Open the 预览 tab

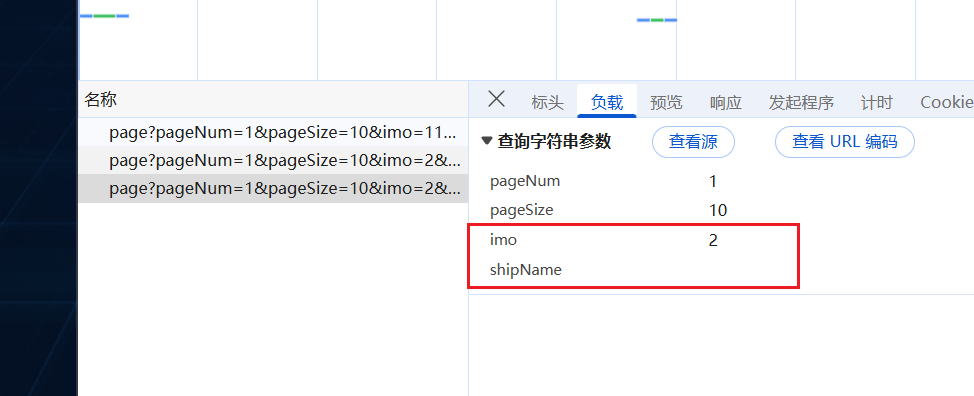(666, 102)
